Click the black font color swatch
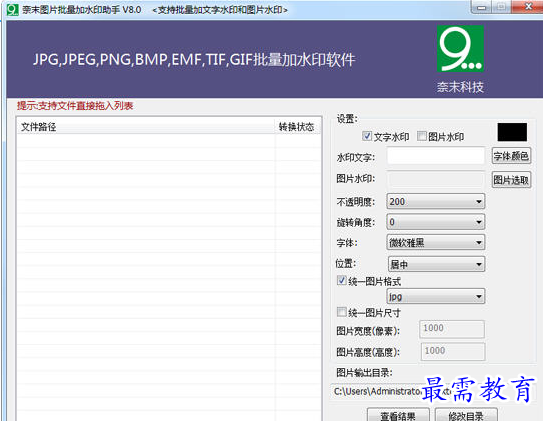Image resolution: width=543 pixels, height=421 pixels. (512, 132)
